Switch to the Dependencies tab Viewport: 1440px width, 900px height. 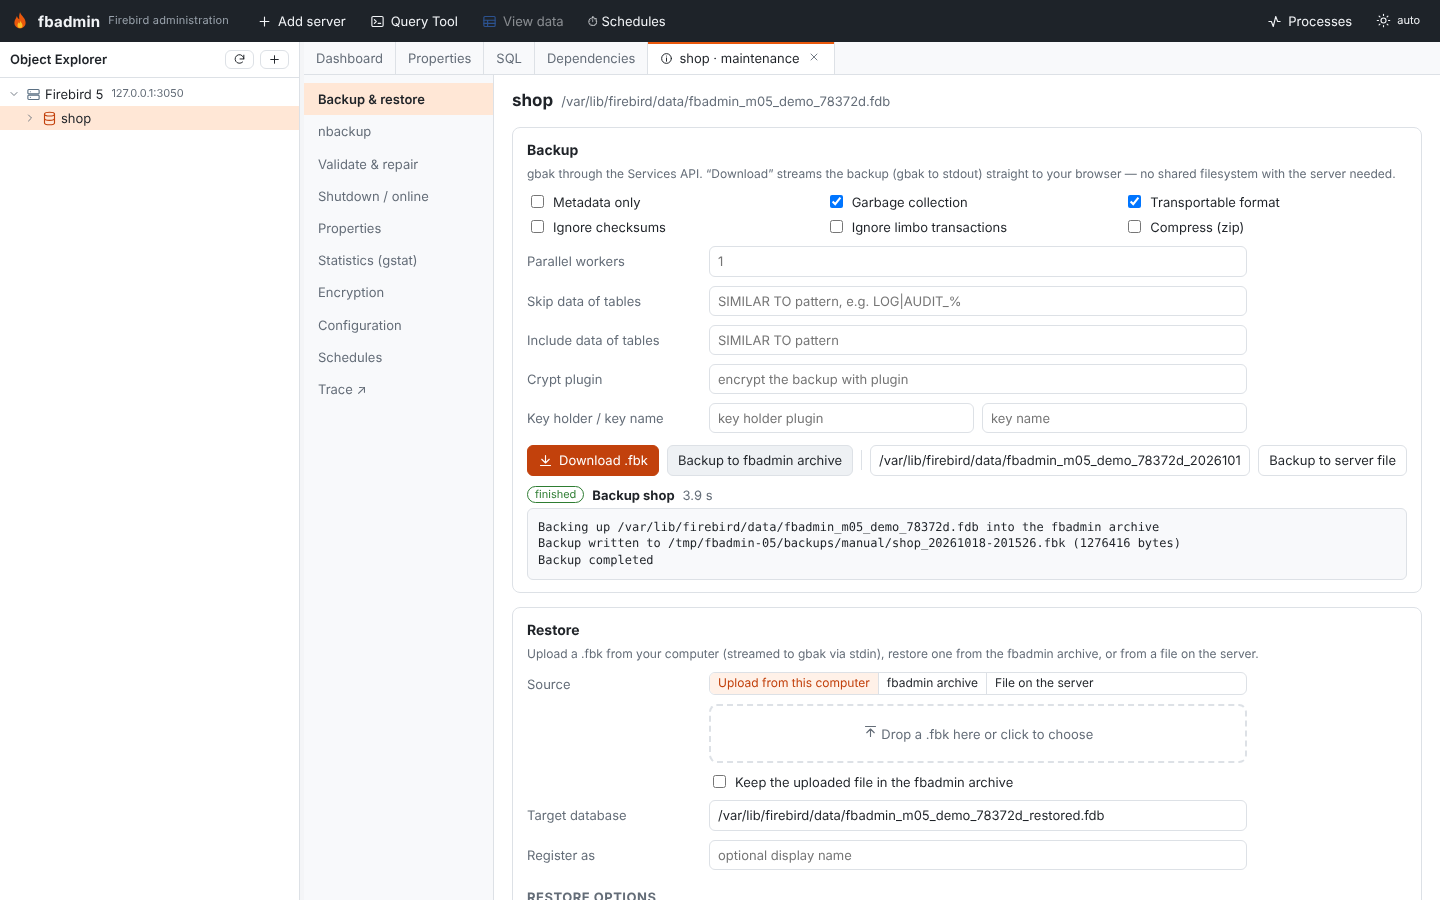tap(591, 58)
